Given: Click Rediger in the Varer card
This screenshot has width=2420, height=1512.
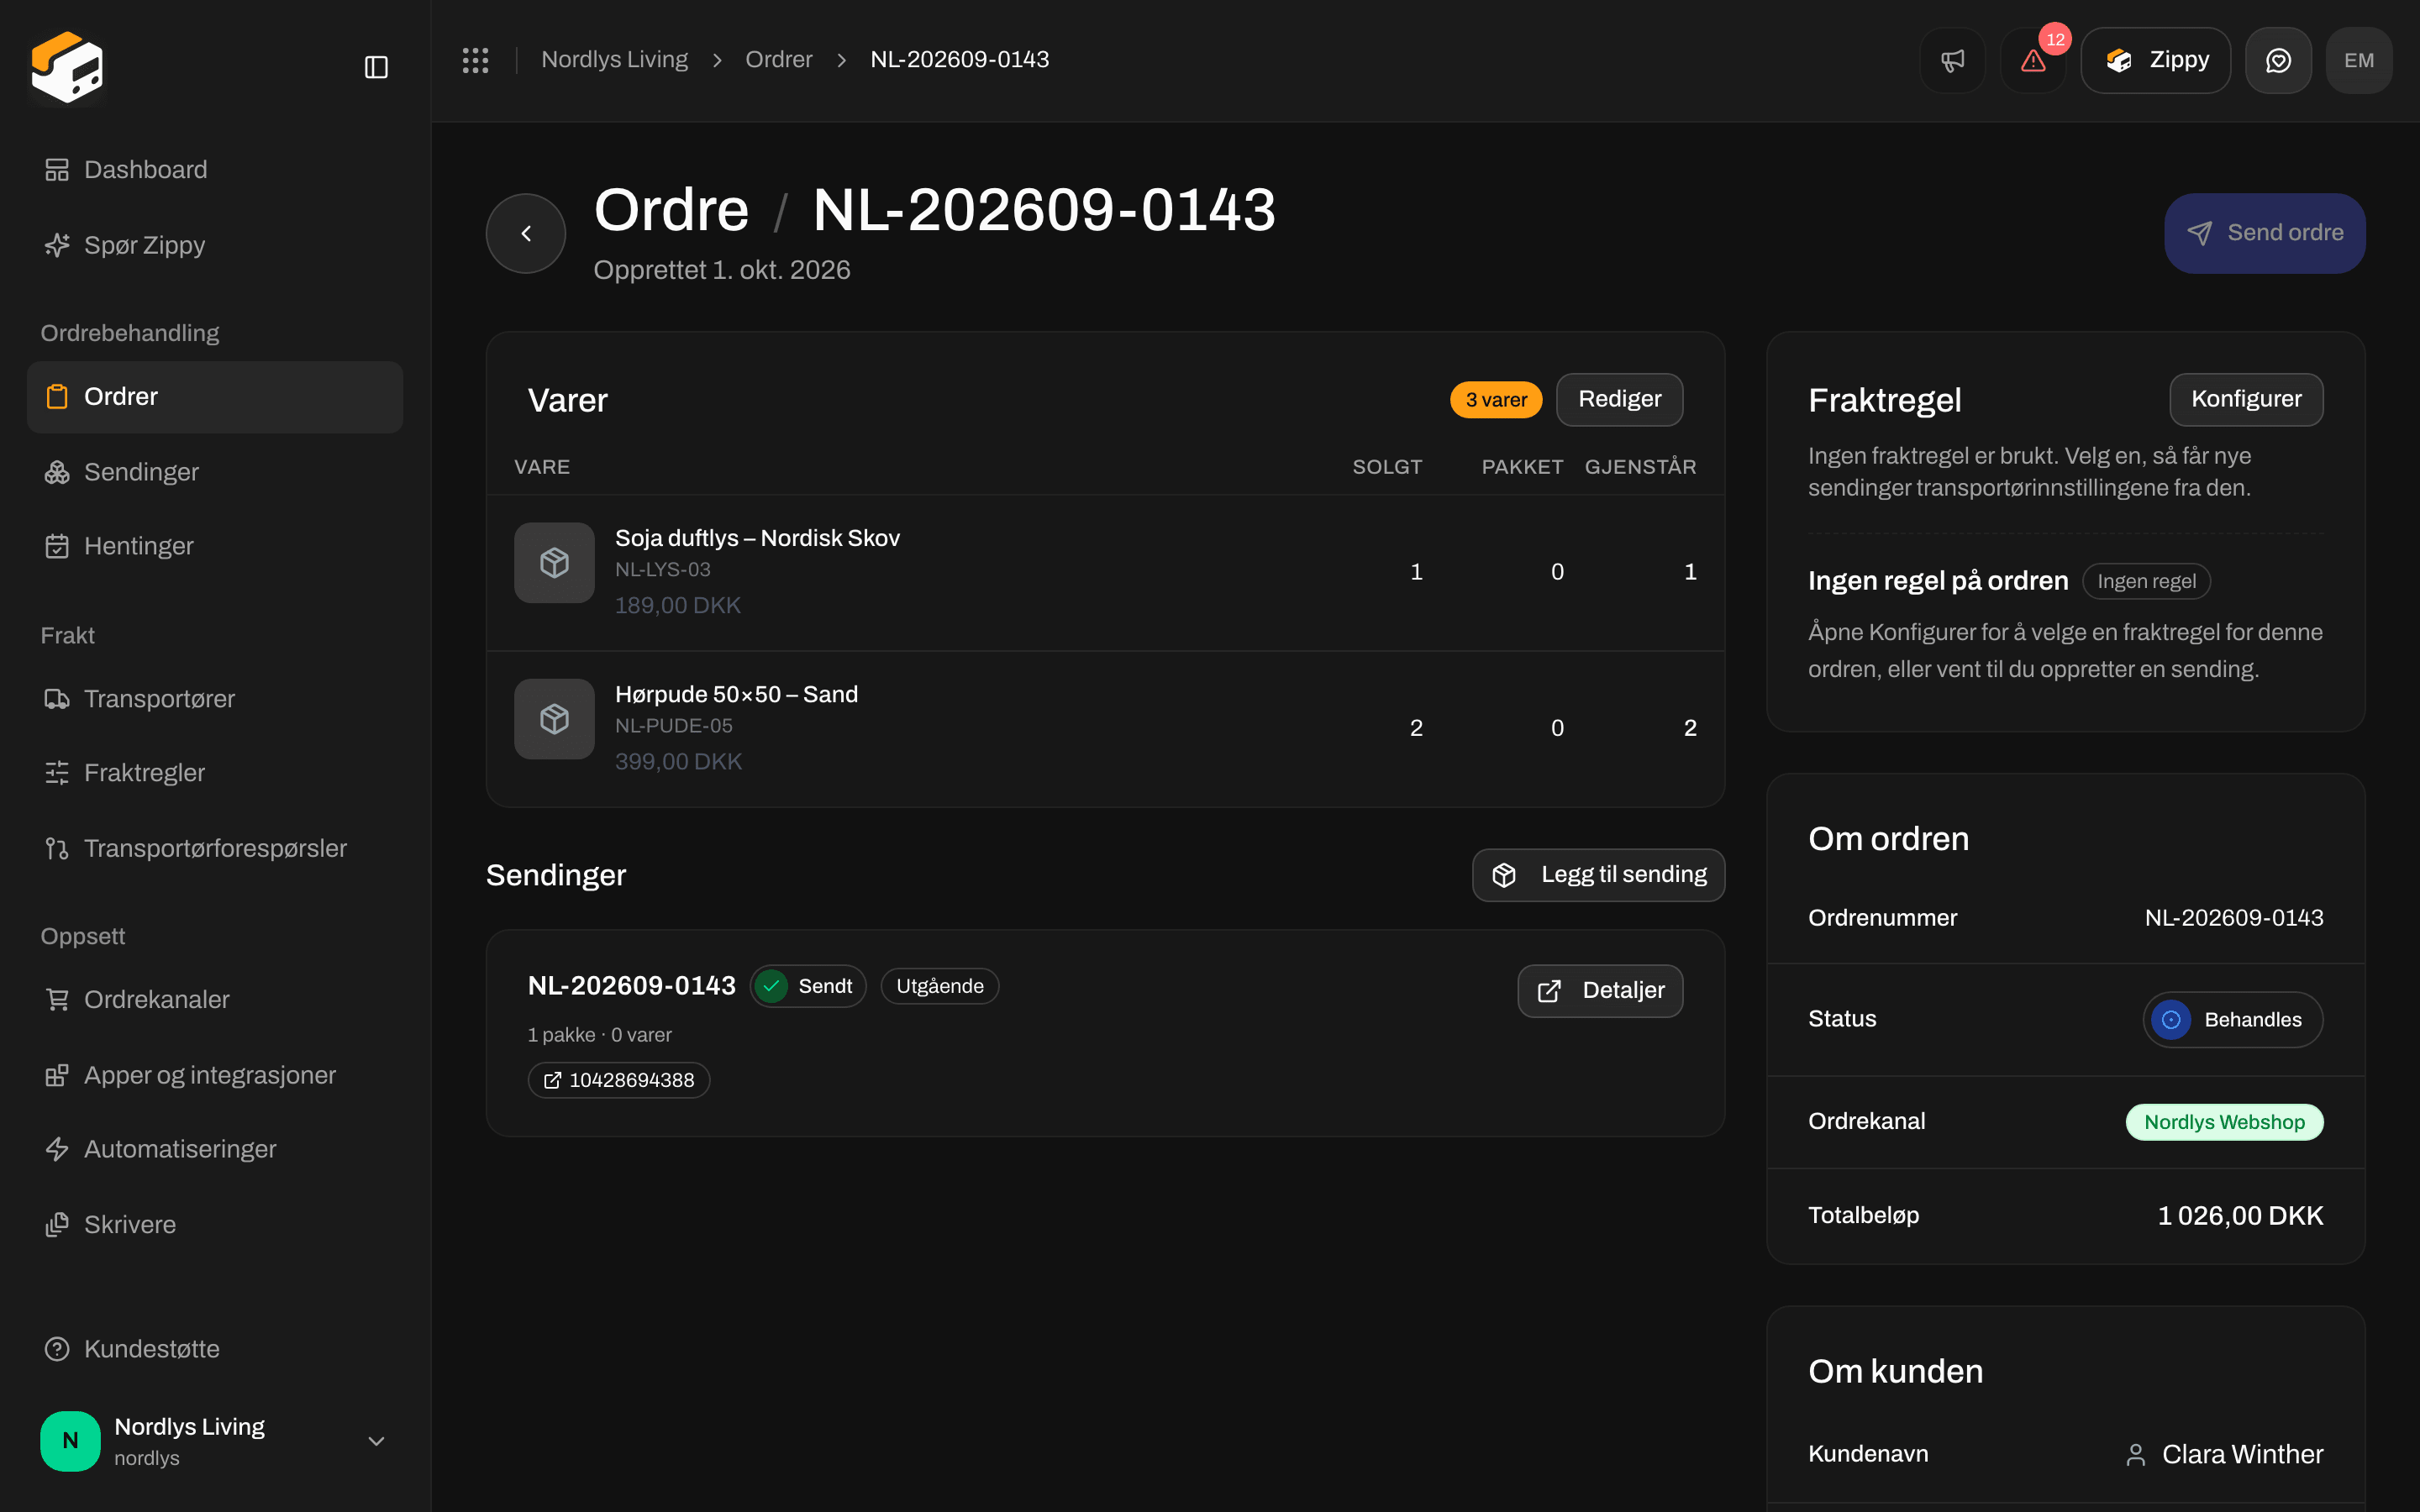Looking at the screenshot, I should (x=1619, y=399).
